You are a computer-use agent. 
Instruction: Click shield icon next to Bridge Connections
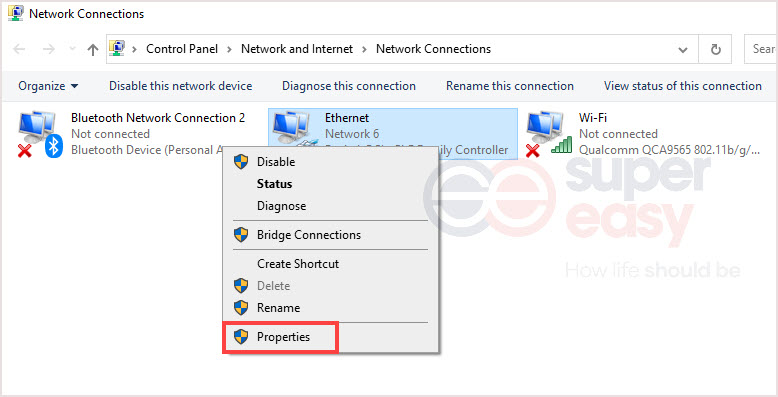[x=241, y=235]
